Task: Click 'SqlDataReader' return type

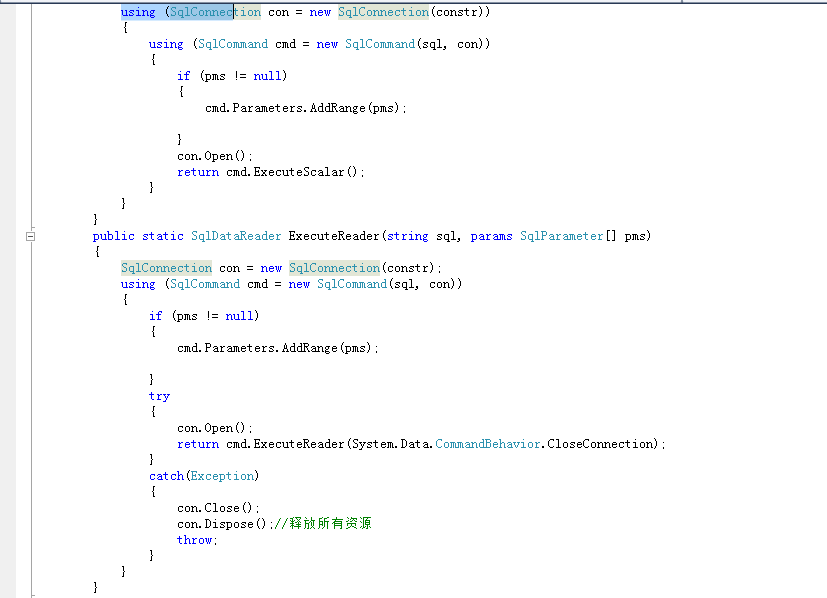Action: pyautogui.click(x=236, y=236)
